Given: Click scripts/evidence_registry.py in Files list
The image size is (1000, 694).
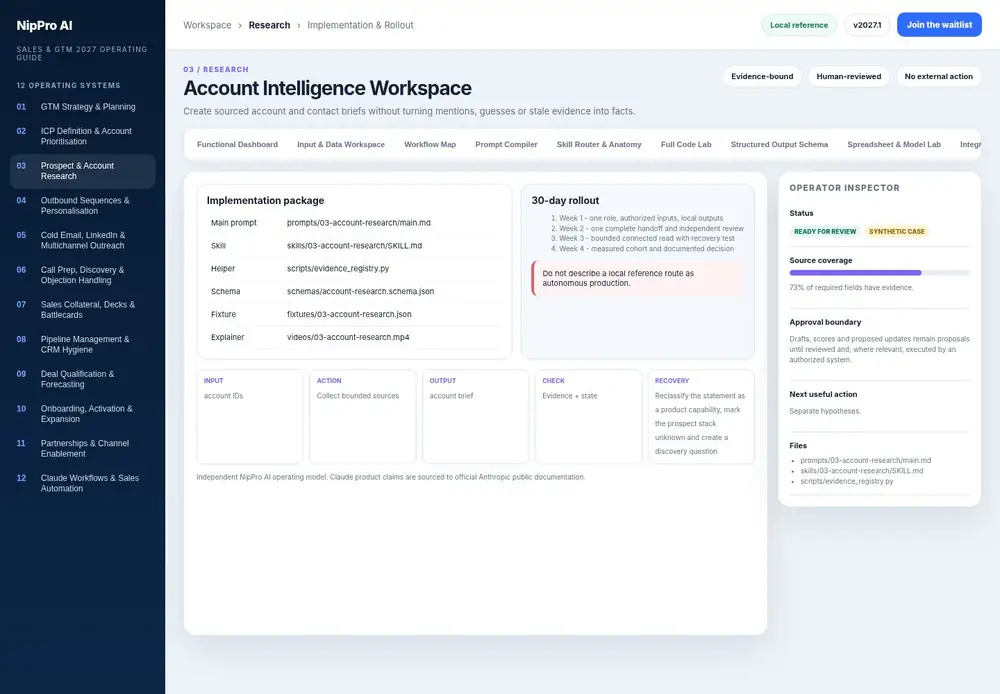Looking at the screenshot, I should point(846,481).
